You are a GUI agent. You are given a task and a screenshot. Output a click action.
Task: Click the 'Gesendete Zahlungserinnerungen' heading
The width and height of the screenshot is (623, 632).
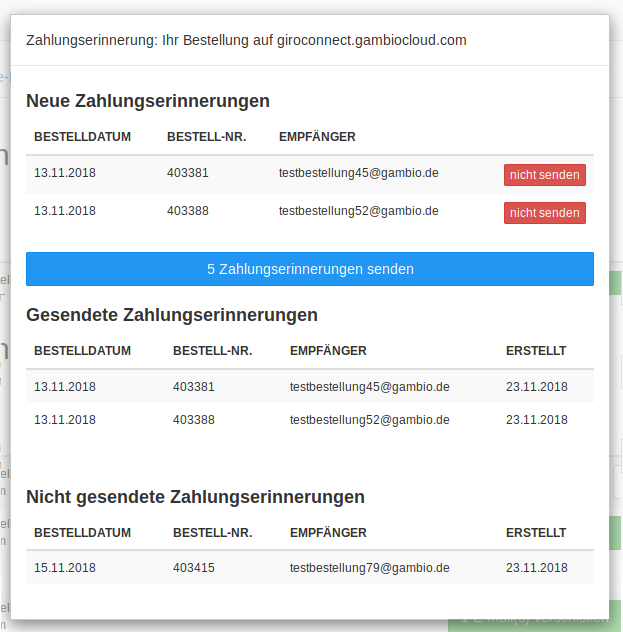[x=172, y=315]
